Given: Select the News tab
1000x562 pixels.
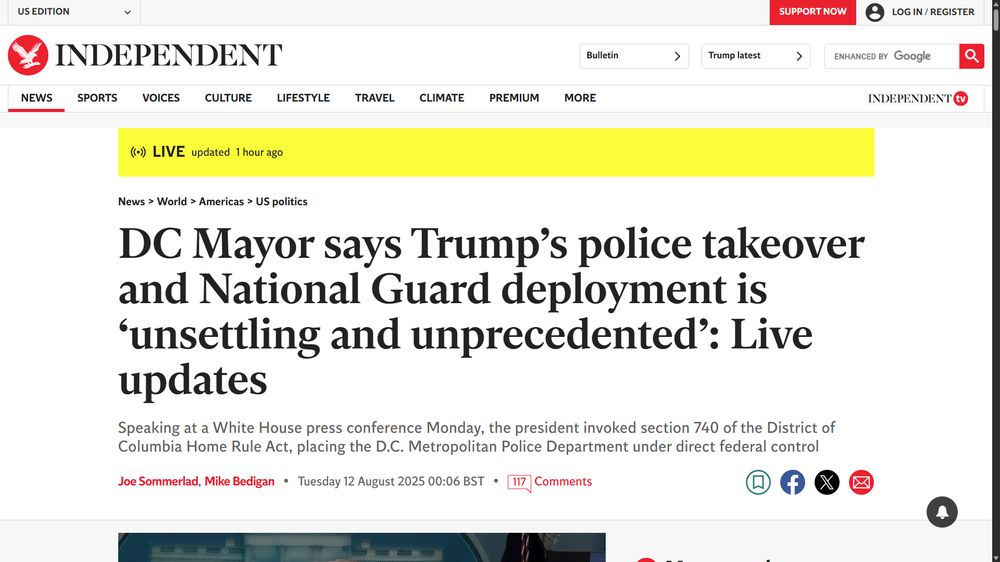Looking at the screenshot, I should 36,98.
